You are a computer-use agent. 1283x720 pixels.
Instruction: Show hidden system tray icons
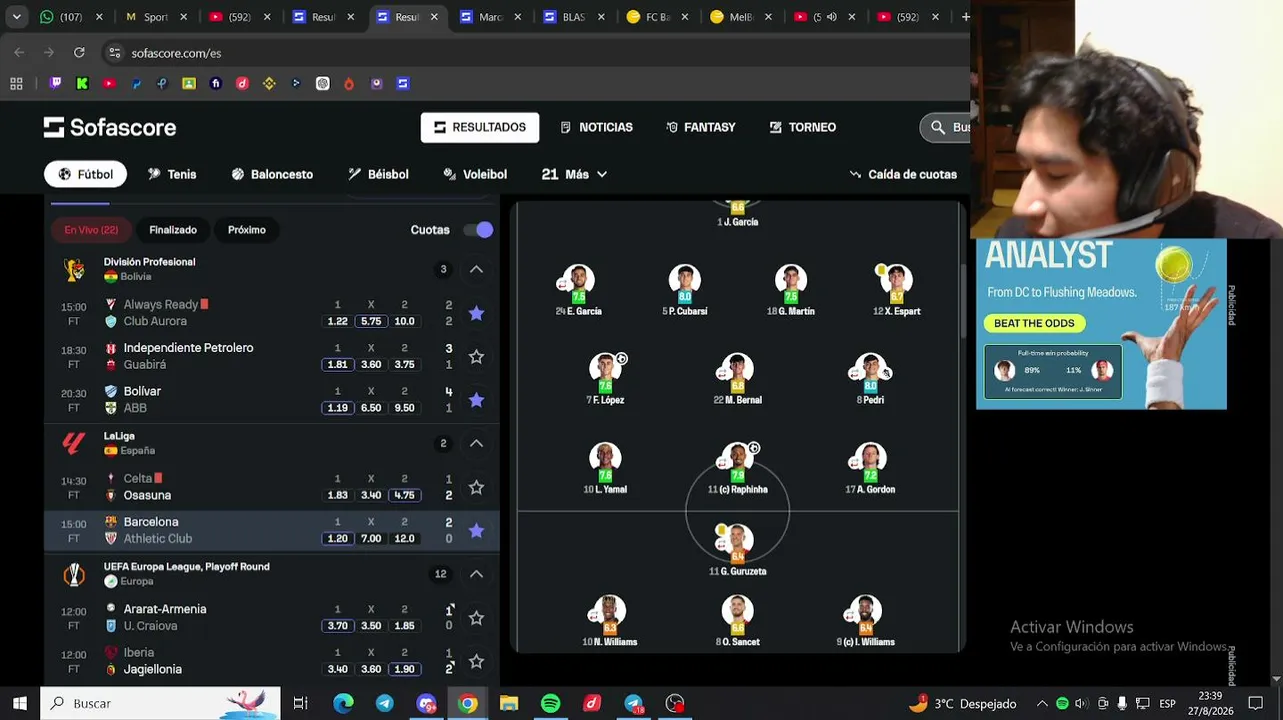[x=1042, y=703]
